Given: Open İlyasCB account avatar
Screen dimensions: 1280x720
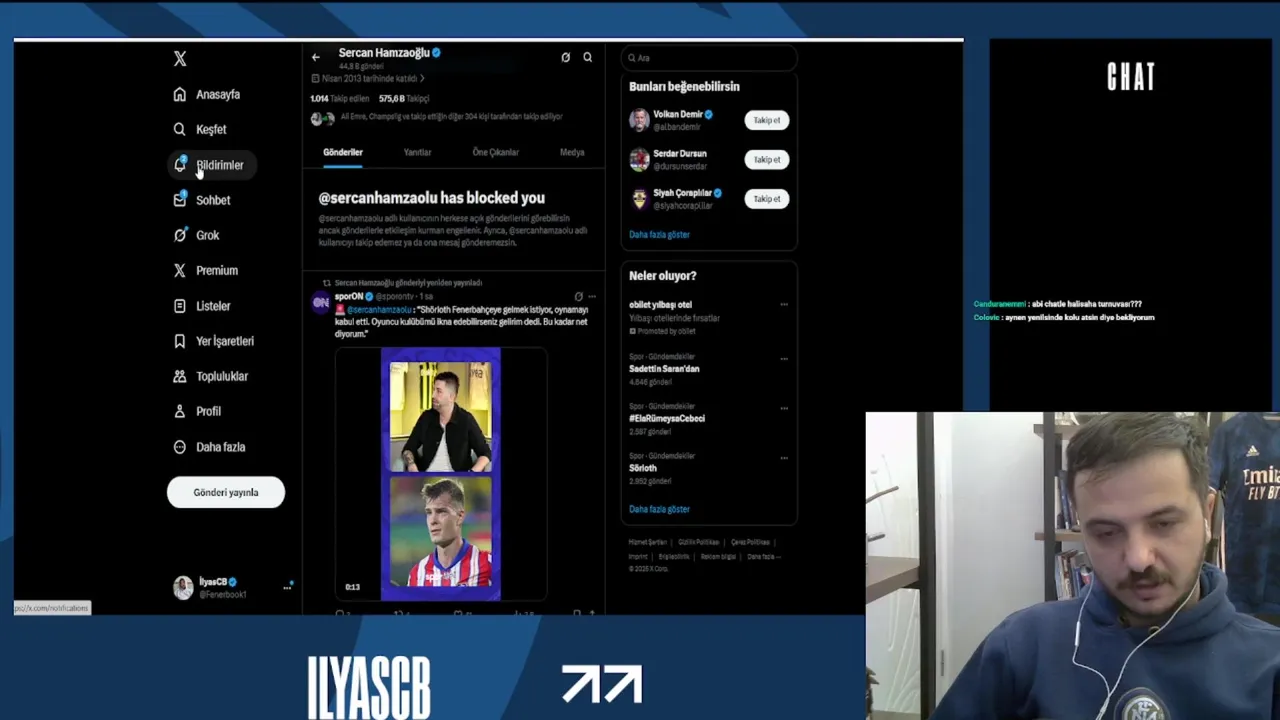Looking at the screenshot, I should [183, 588].
